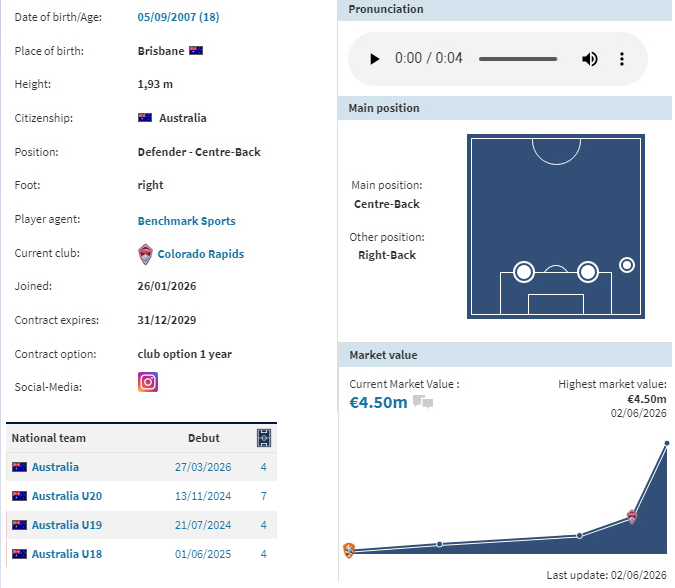
Task: Mute the pronunciation audio volume
Action: tap(589, 59)
